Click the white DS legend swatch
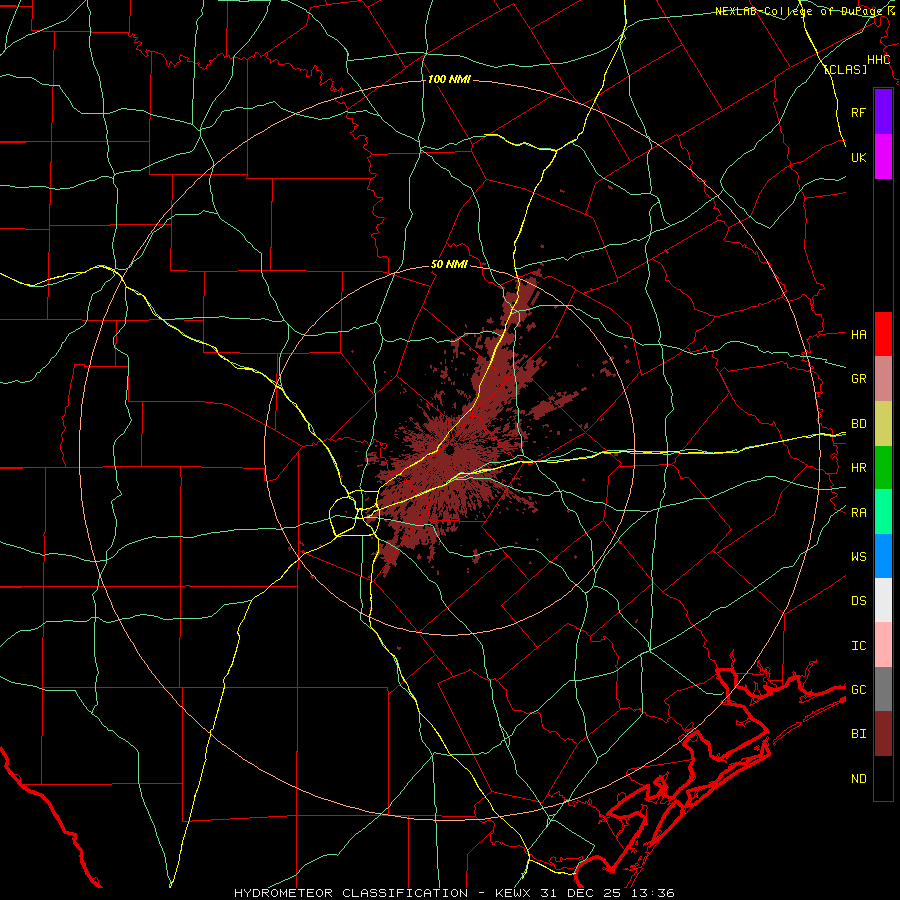The height and width of the screenshot is (900, 900). (883, 600)
